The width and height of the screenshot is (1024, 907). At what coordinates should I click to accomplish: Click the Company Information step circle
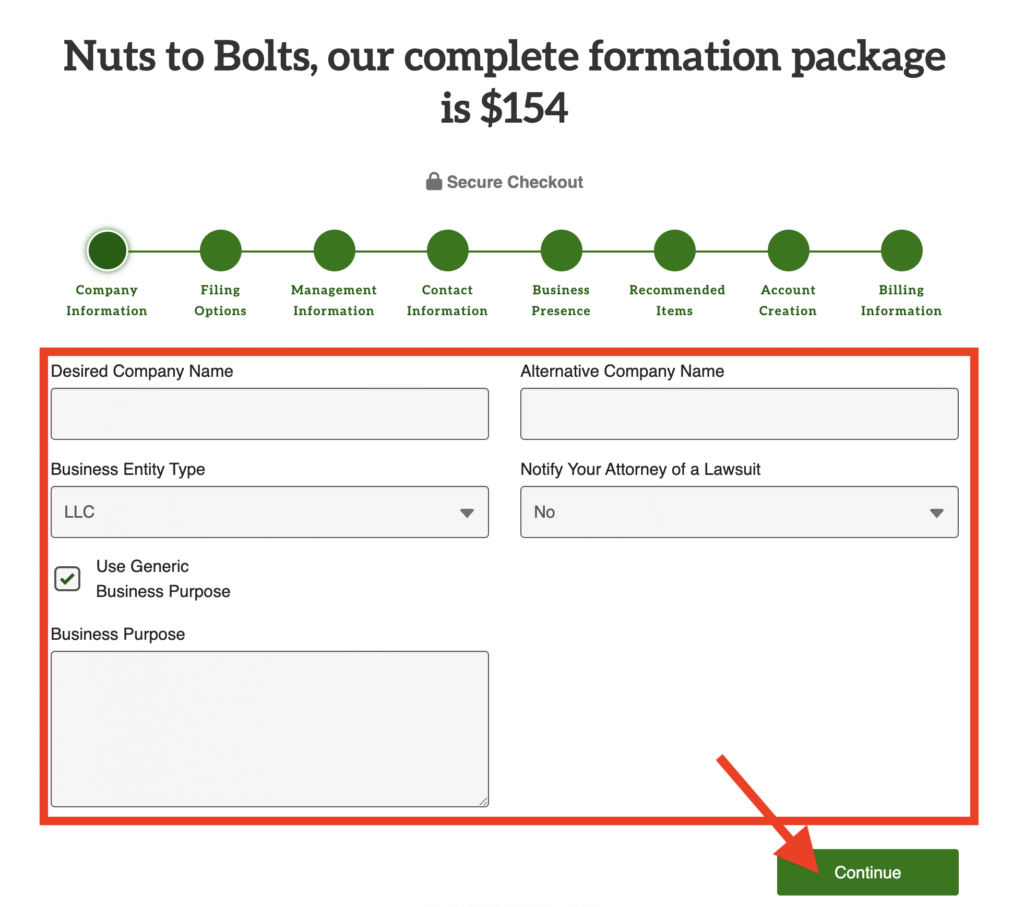pyautogui.click(x=107, y=250)
